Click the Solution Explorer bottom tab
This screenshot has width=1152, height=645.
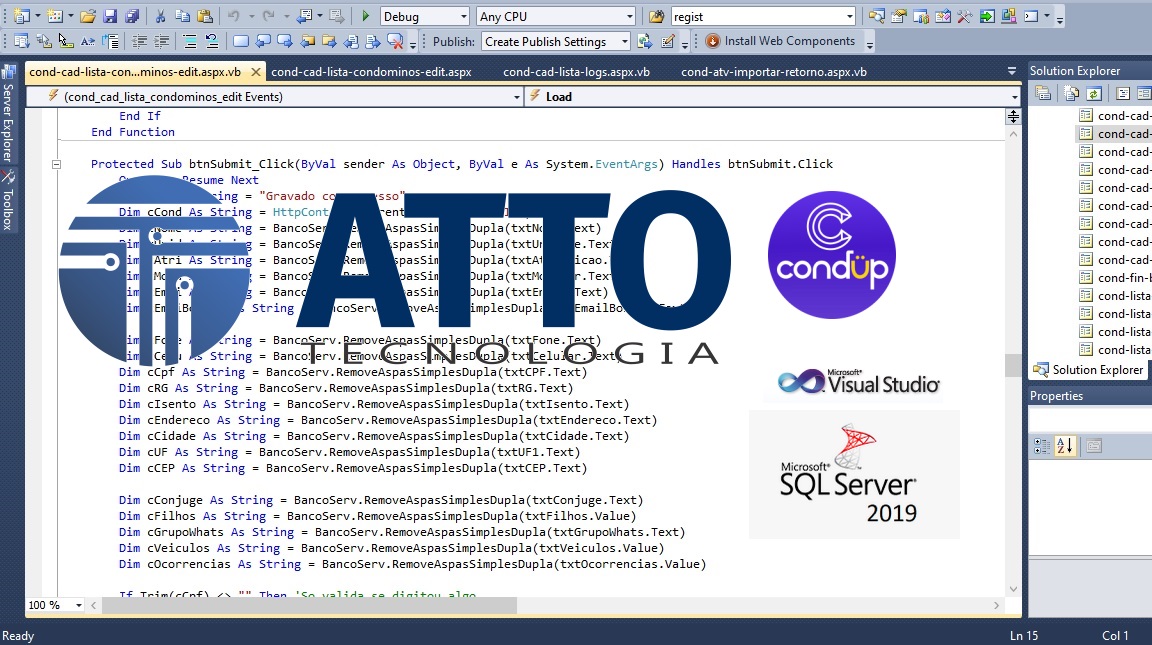tap(1090, 370)
